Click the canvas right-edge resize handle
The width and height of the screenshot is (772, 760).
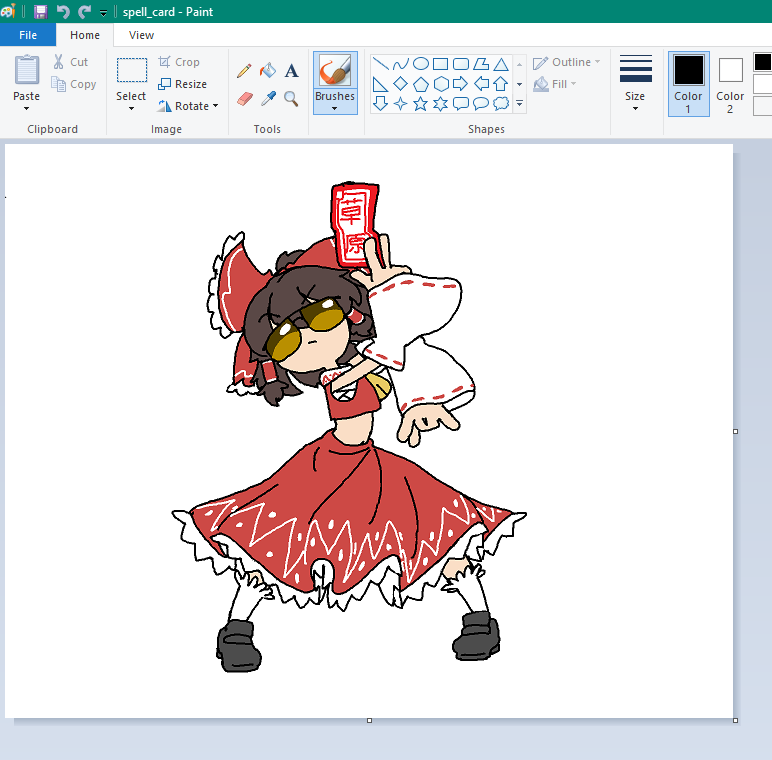[736, 431]
